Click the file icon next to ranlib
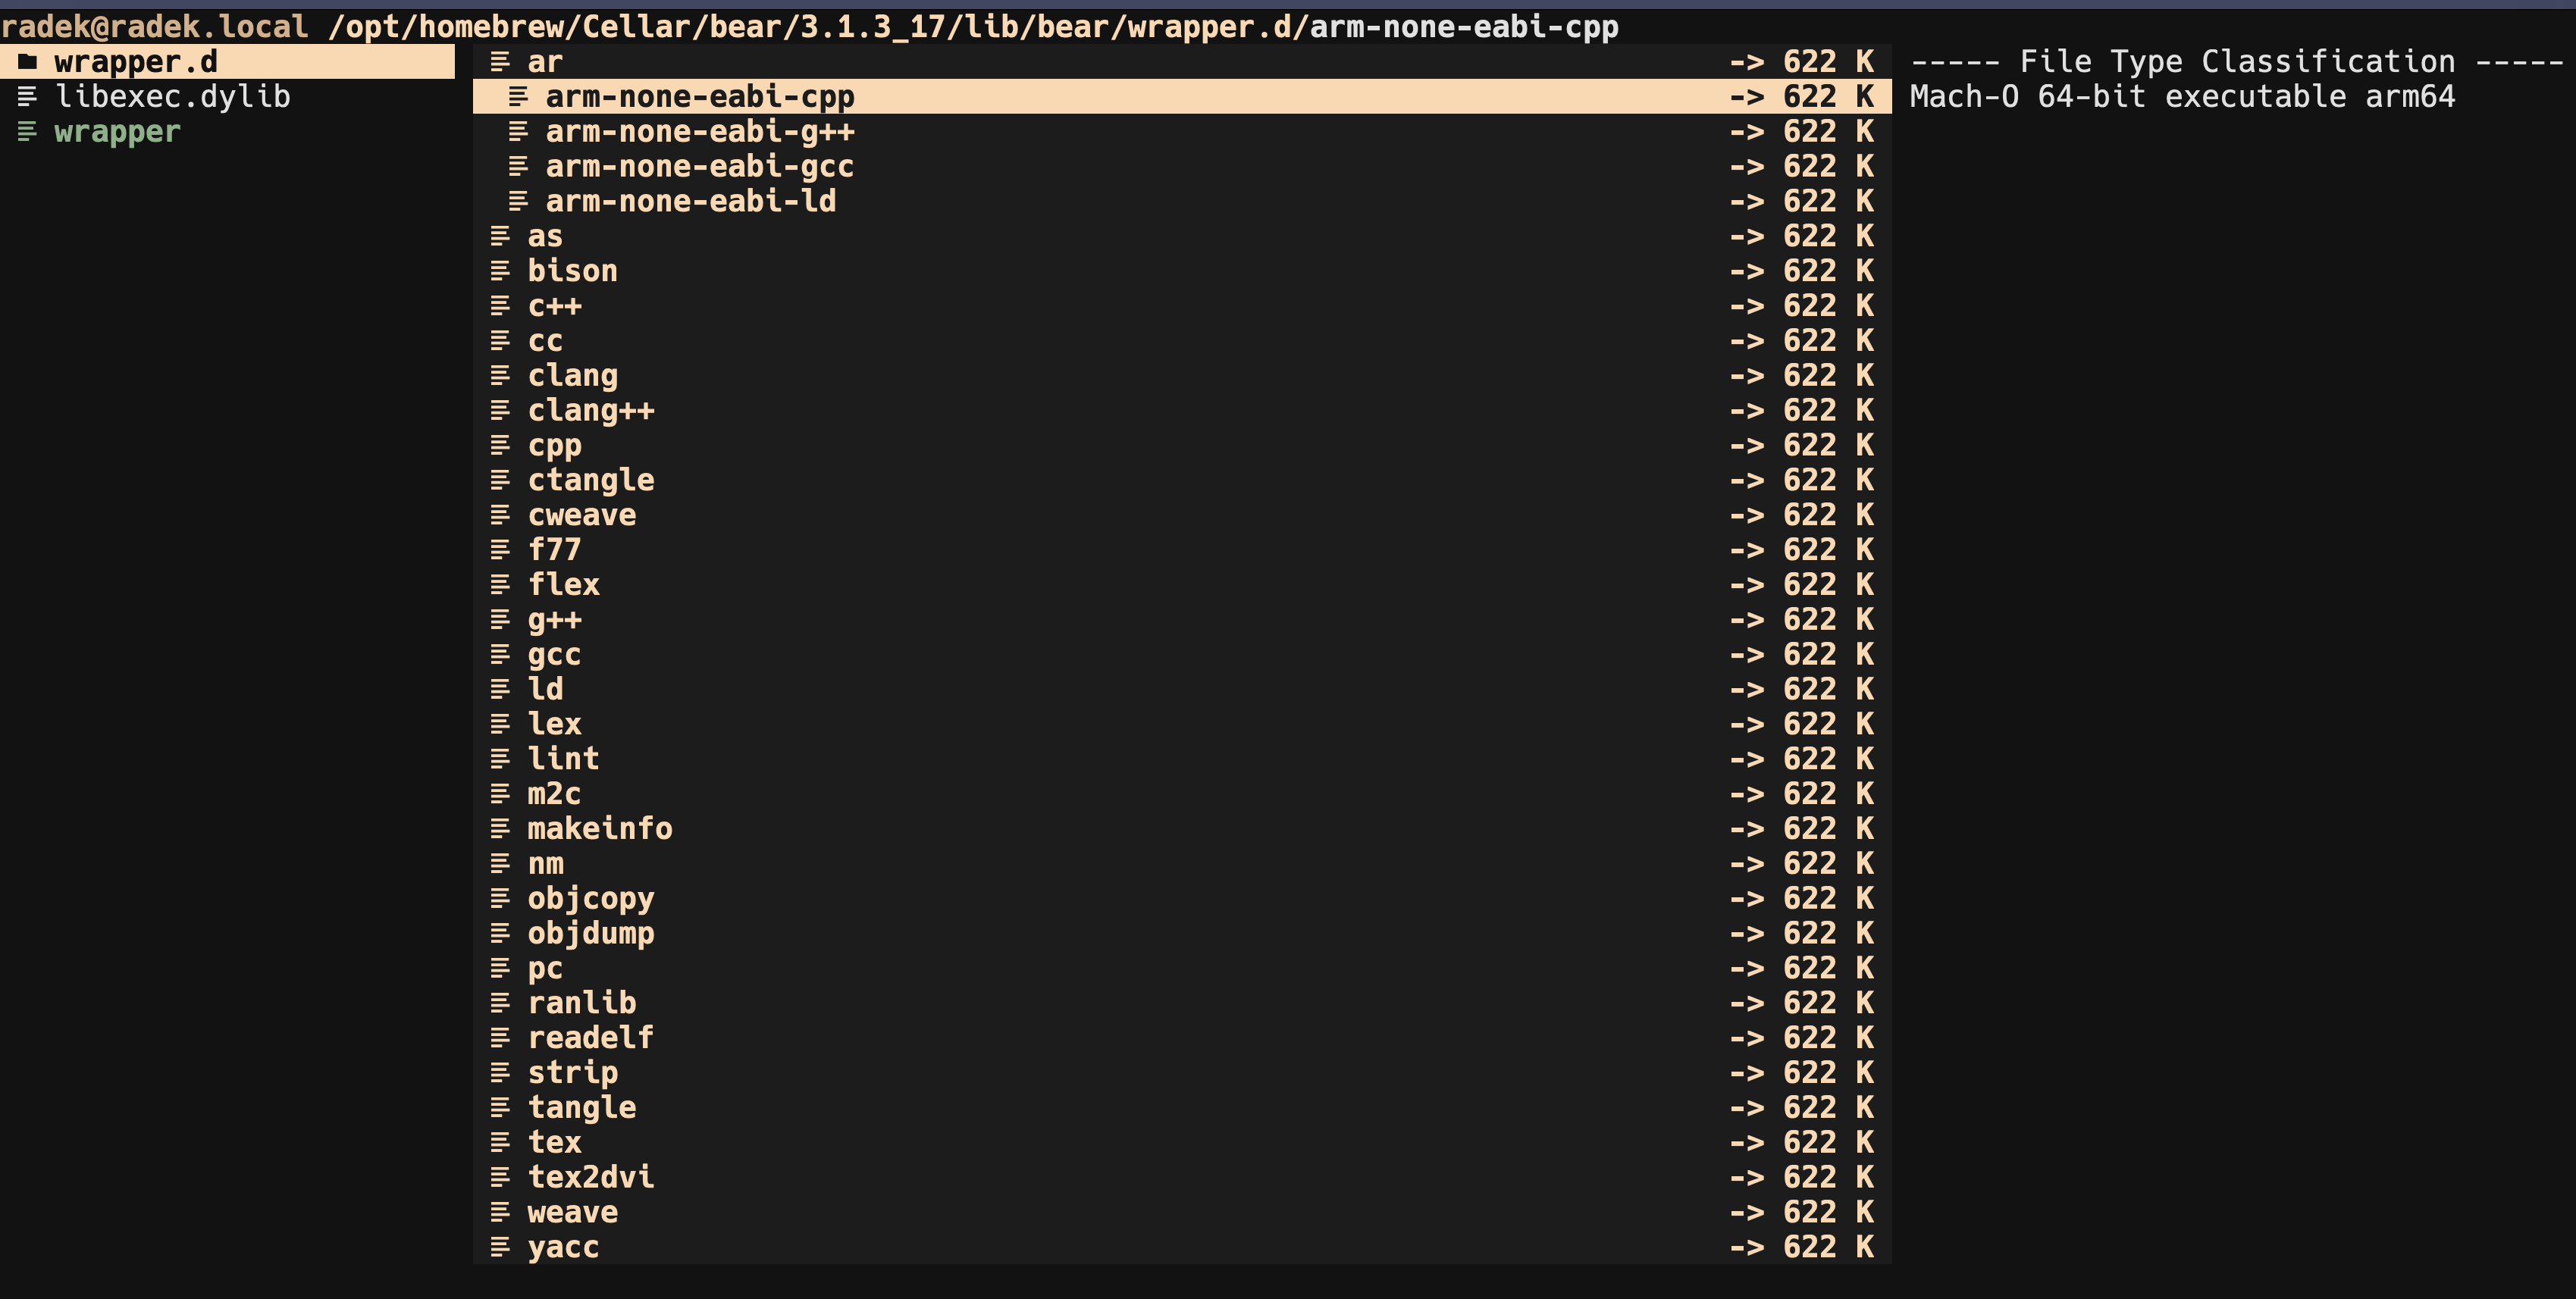2576x1299 pixels. click(500, 1003)
